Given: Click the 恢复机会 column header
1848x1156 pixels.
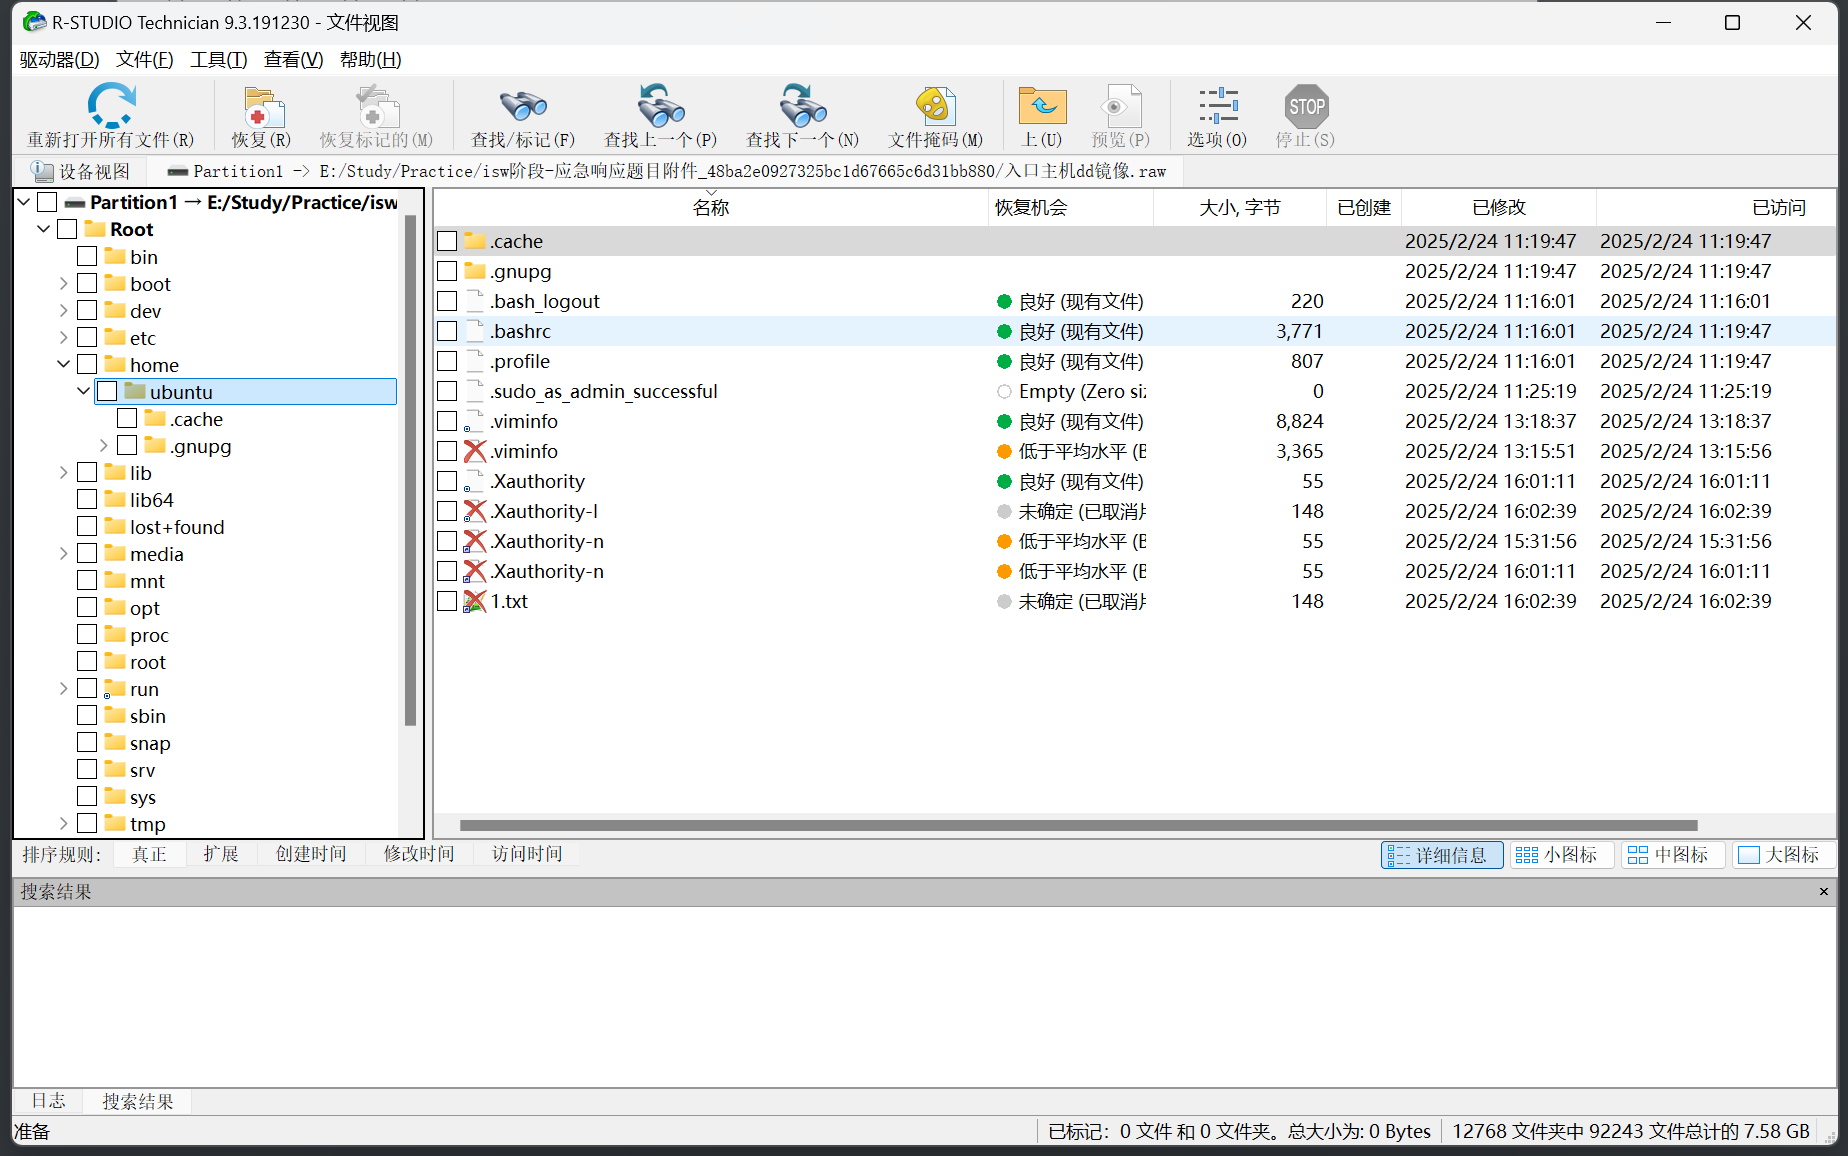Looking at the screenshot, I should point(1070,208).
